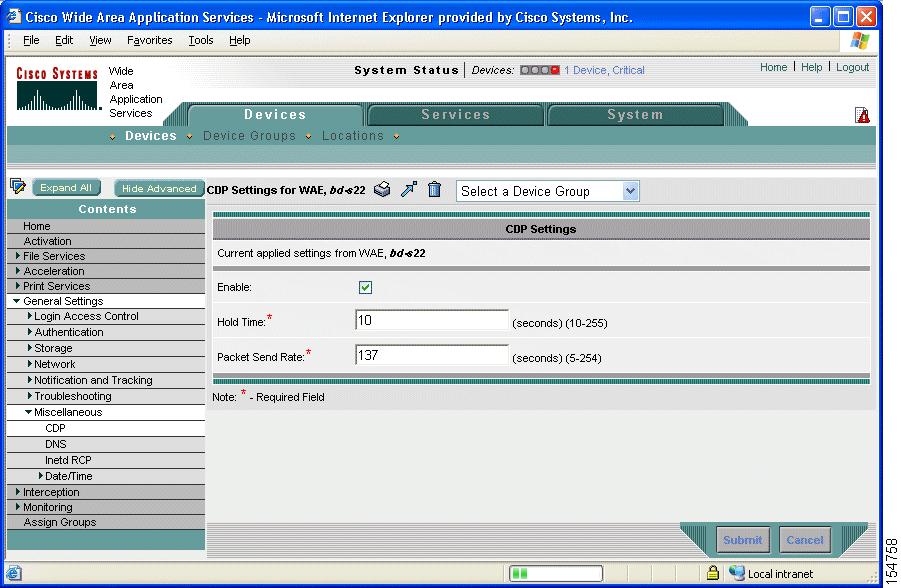Go to the Home link in header

[x=773, y=67]
